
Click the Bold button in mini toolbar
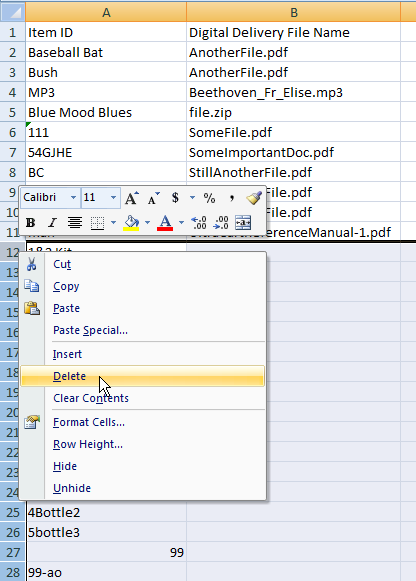30,223
